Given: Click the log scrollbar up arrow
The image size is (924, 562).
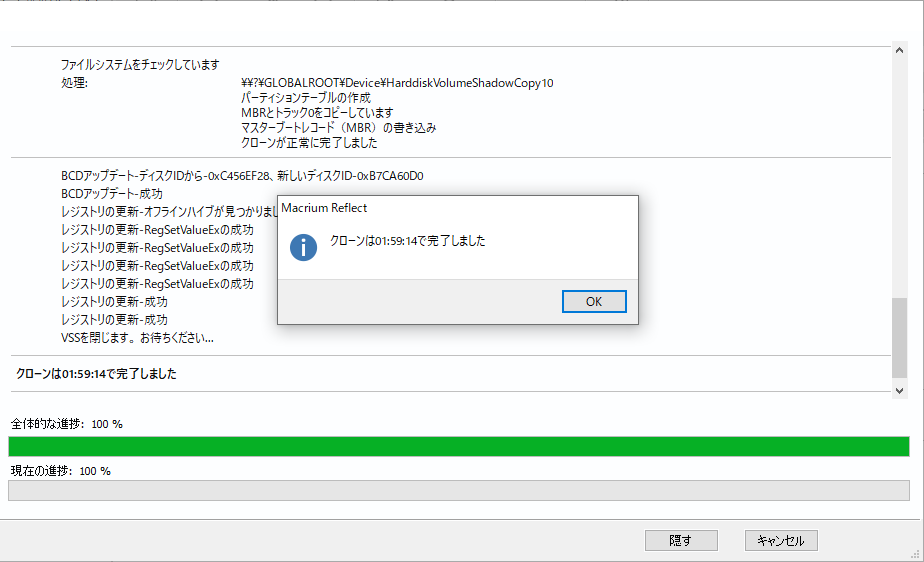Looking at the screenshot, I should pyautogui.click(x=899, y=50).
